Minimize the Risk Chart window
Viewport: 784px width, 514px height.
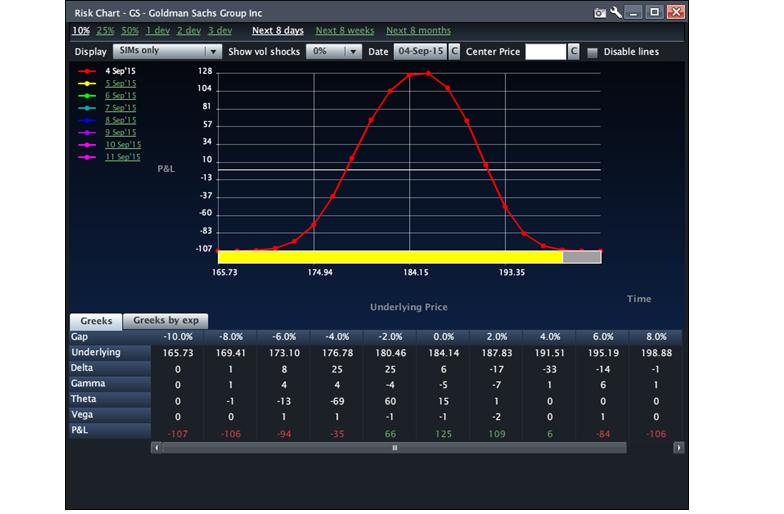pos(635,13)
